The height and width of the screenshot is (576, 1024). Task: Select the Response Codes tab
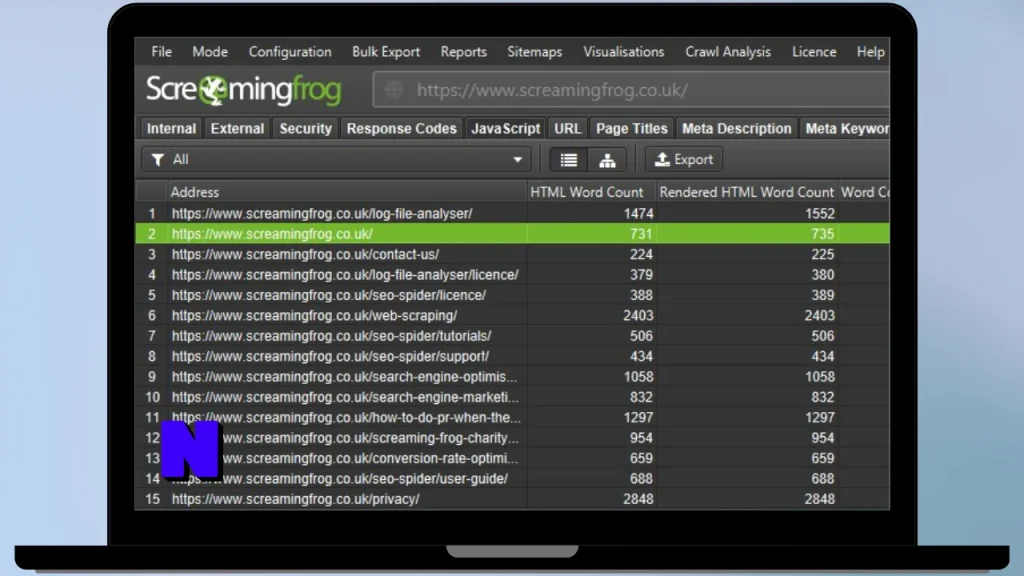(401, 129)
